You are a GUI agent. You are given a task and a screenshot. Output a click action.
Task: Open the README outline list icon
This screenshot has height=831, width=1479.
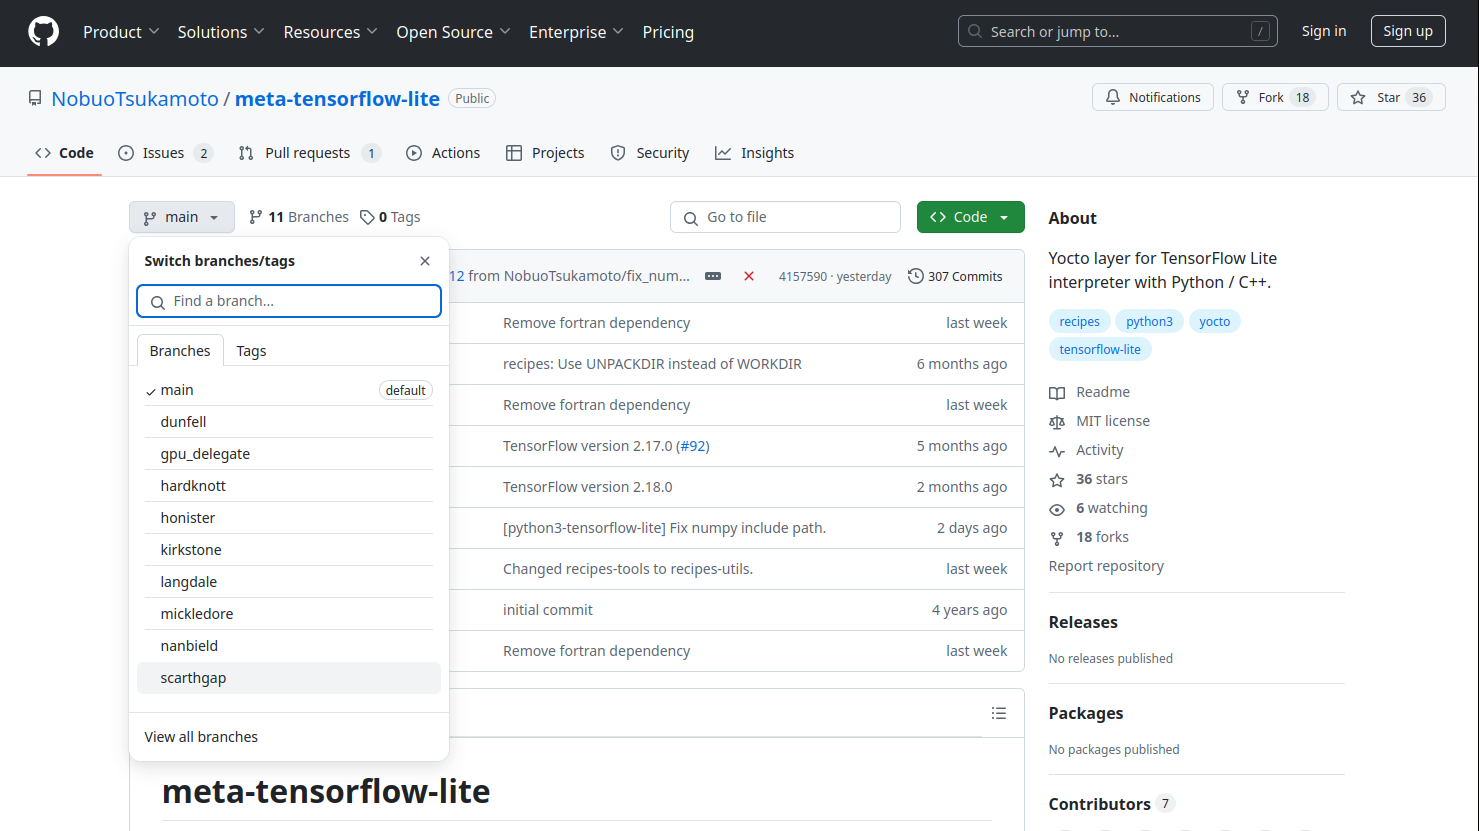998,713
